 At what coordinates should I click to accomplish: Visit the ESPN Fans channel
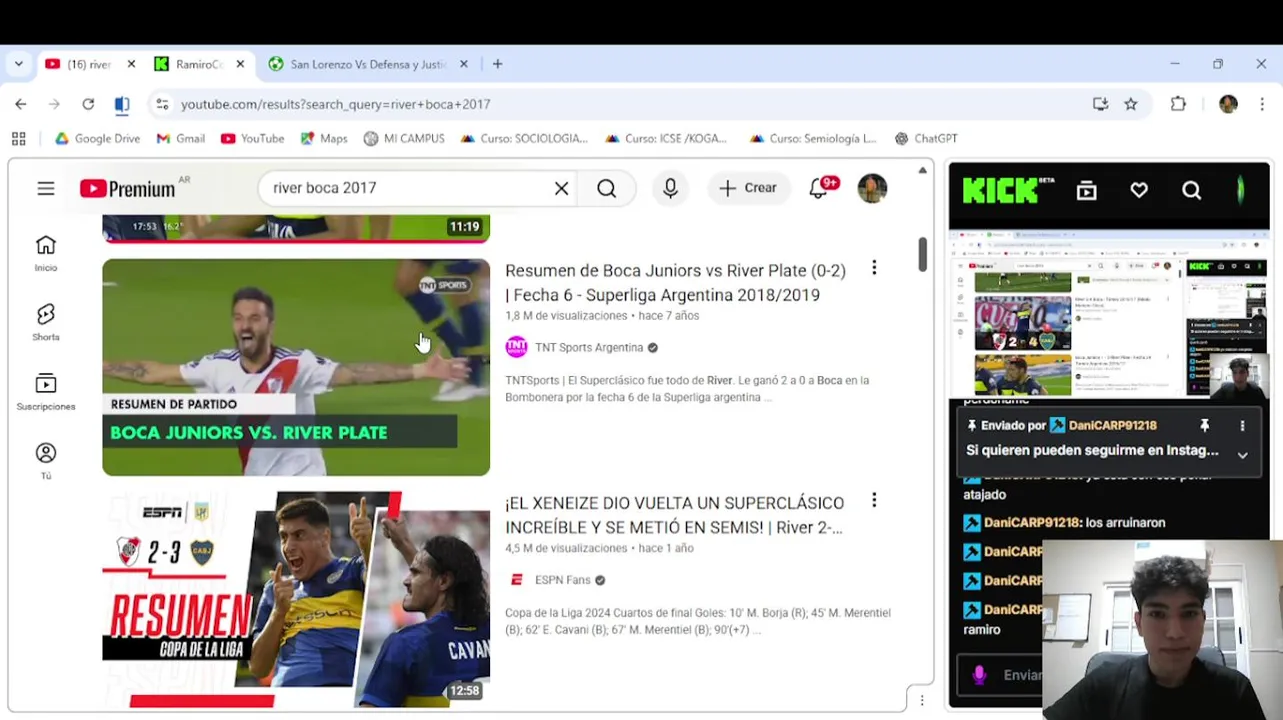tap(563, 580)
